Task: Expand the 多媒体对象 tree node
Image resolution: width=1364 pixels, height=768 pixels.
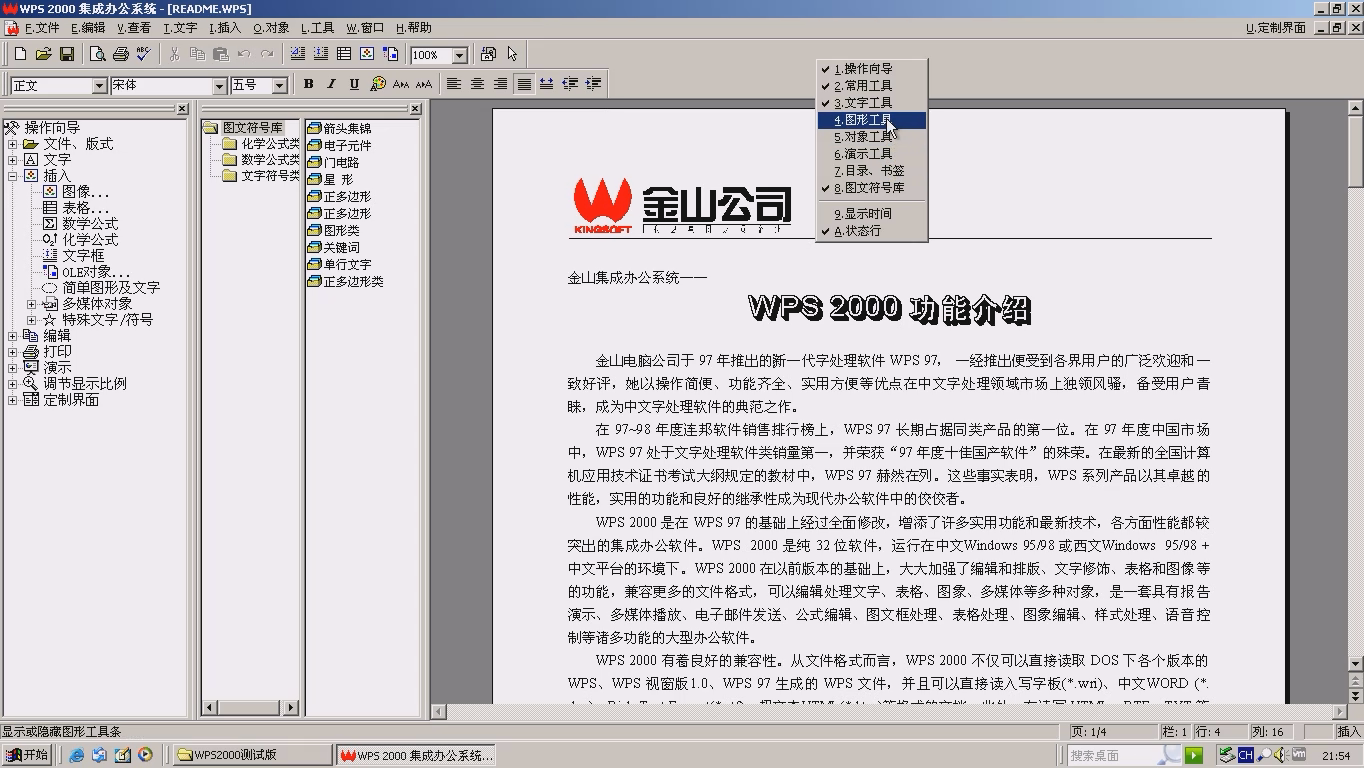Action: 32,304
